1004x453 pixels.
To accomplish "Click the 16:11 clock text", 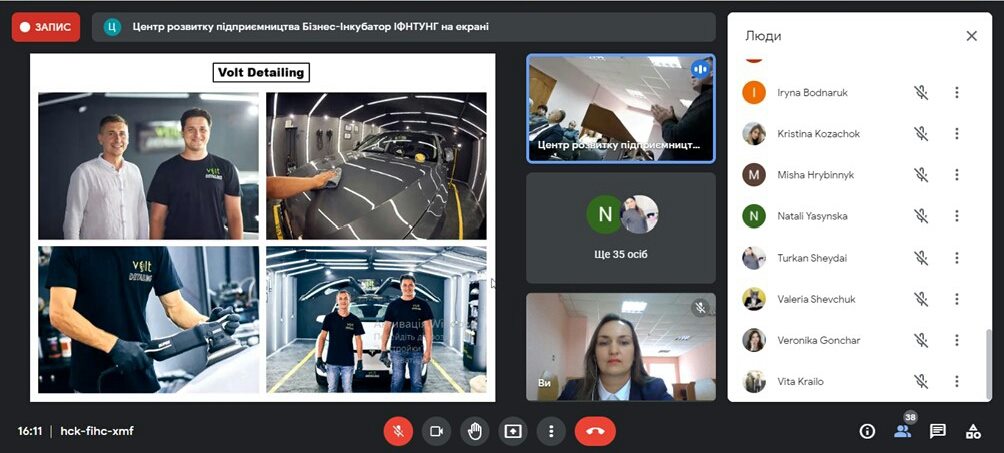I will [x=29, y=431].
